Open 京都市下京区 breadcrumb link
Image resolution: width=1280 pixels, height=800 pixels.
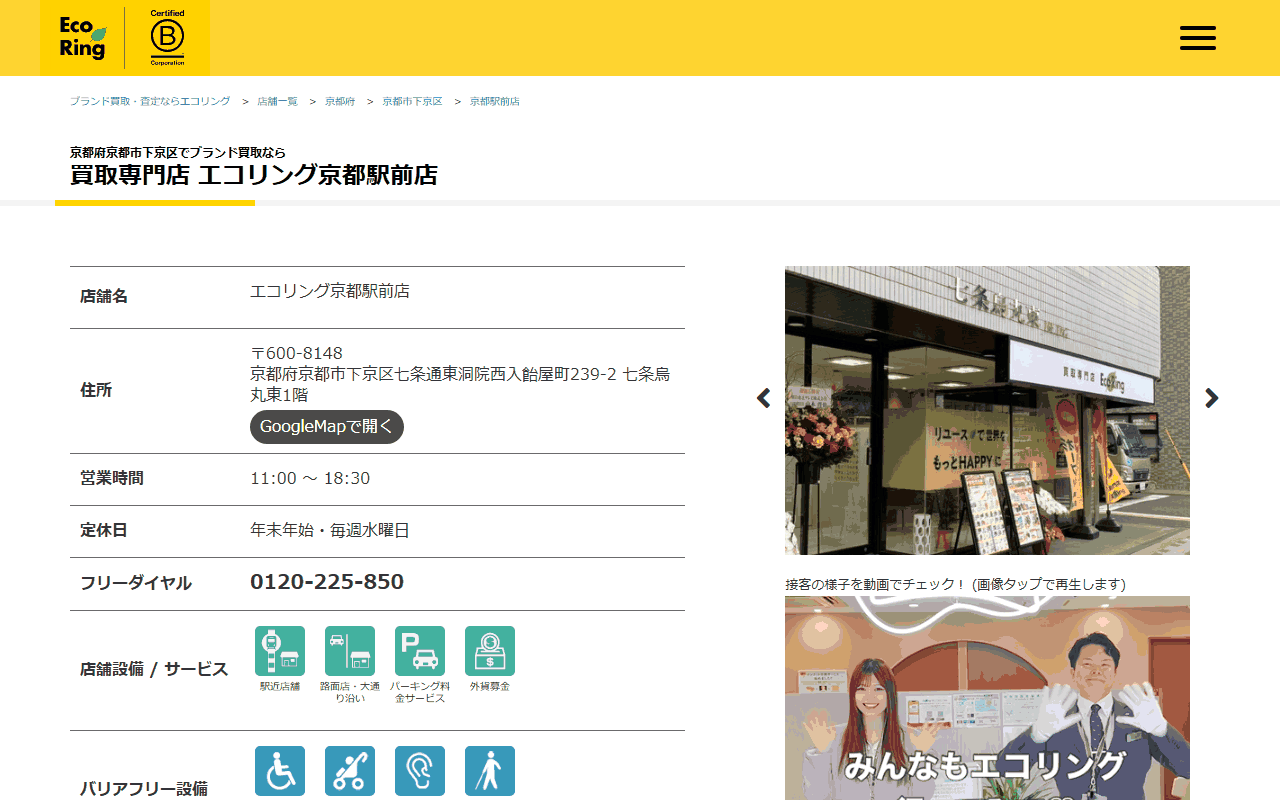[x=412, y=102]
